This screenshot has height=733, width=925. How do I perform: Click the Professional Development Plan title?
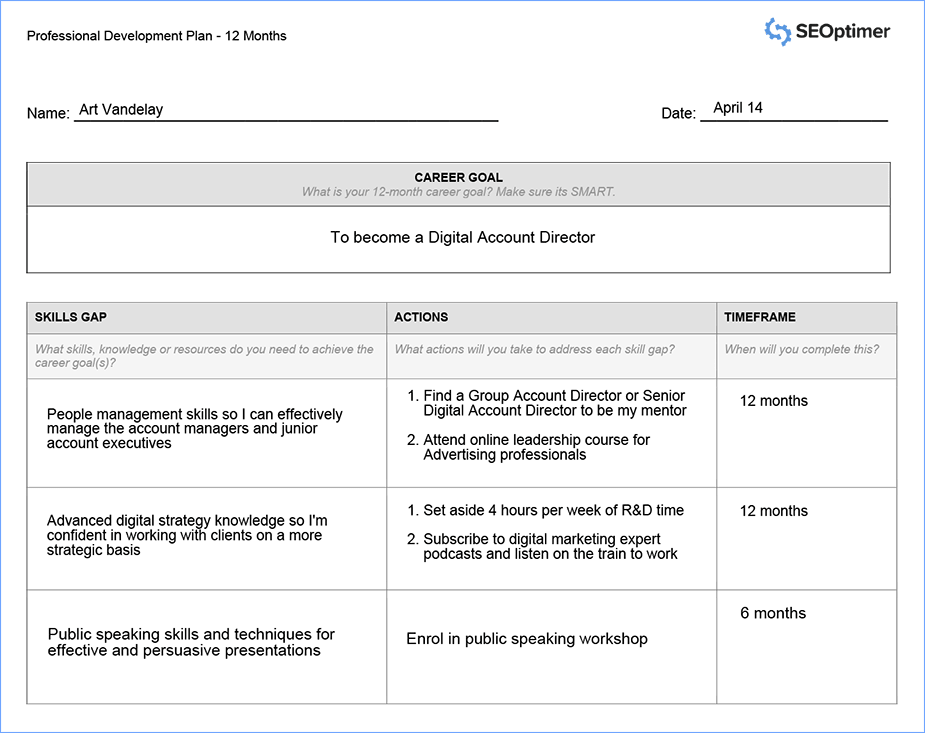click(156, 35)
